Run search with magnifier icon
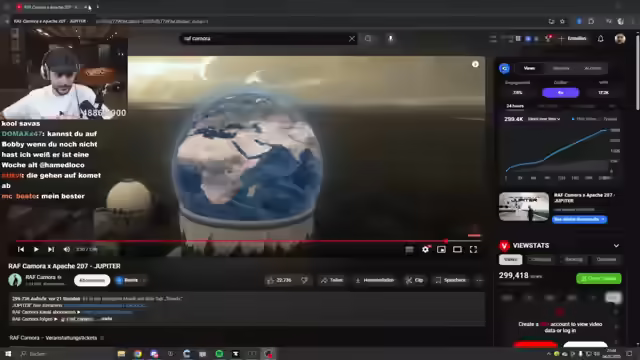Viewport: 640px width, 360px height. point(368,39)
